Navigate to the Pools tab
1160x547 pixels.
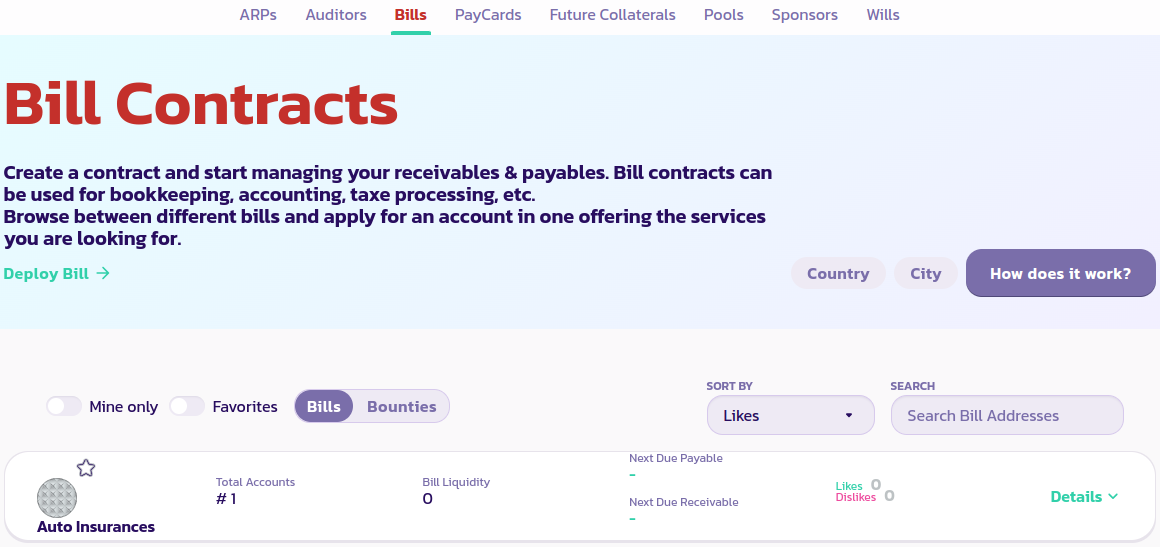pos(723,15)
